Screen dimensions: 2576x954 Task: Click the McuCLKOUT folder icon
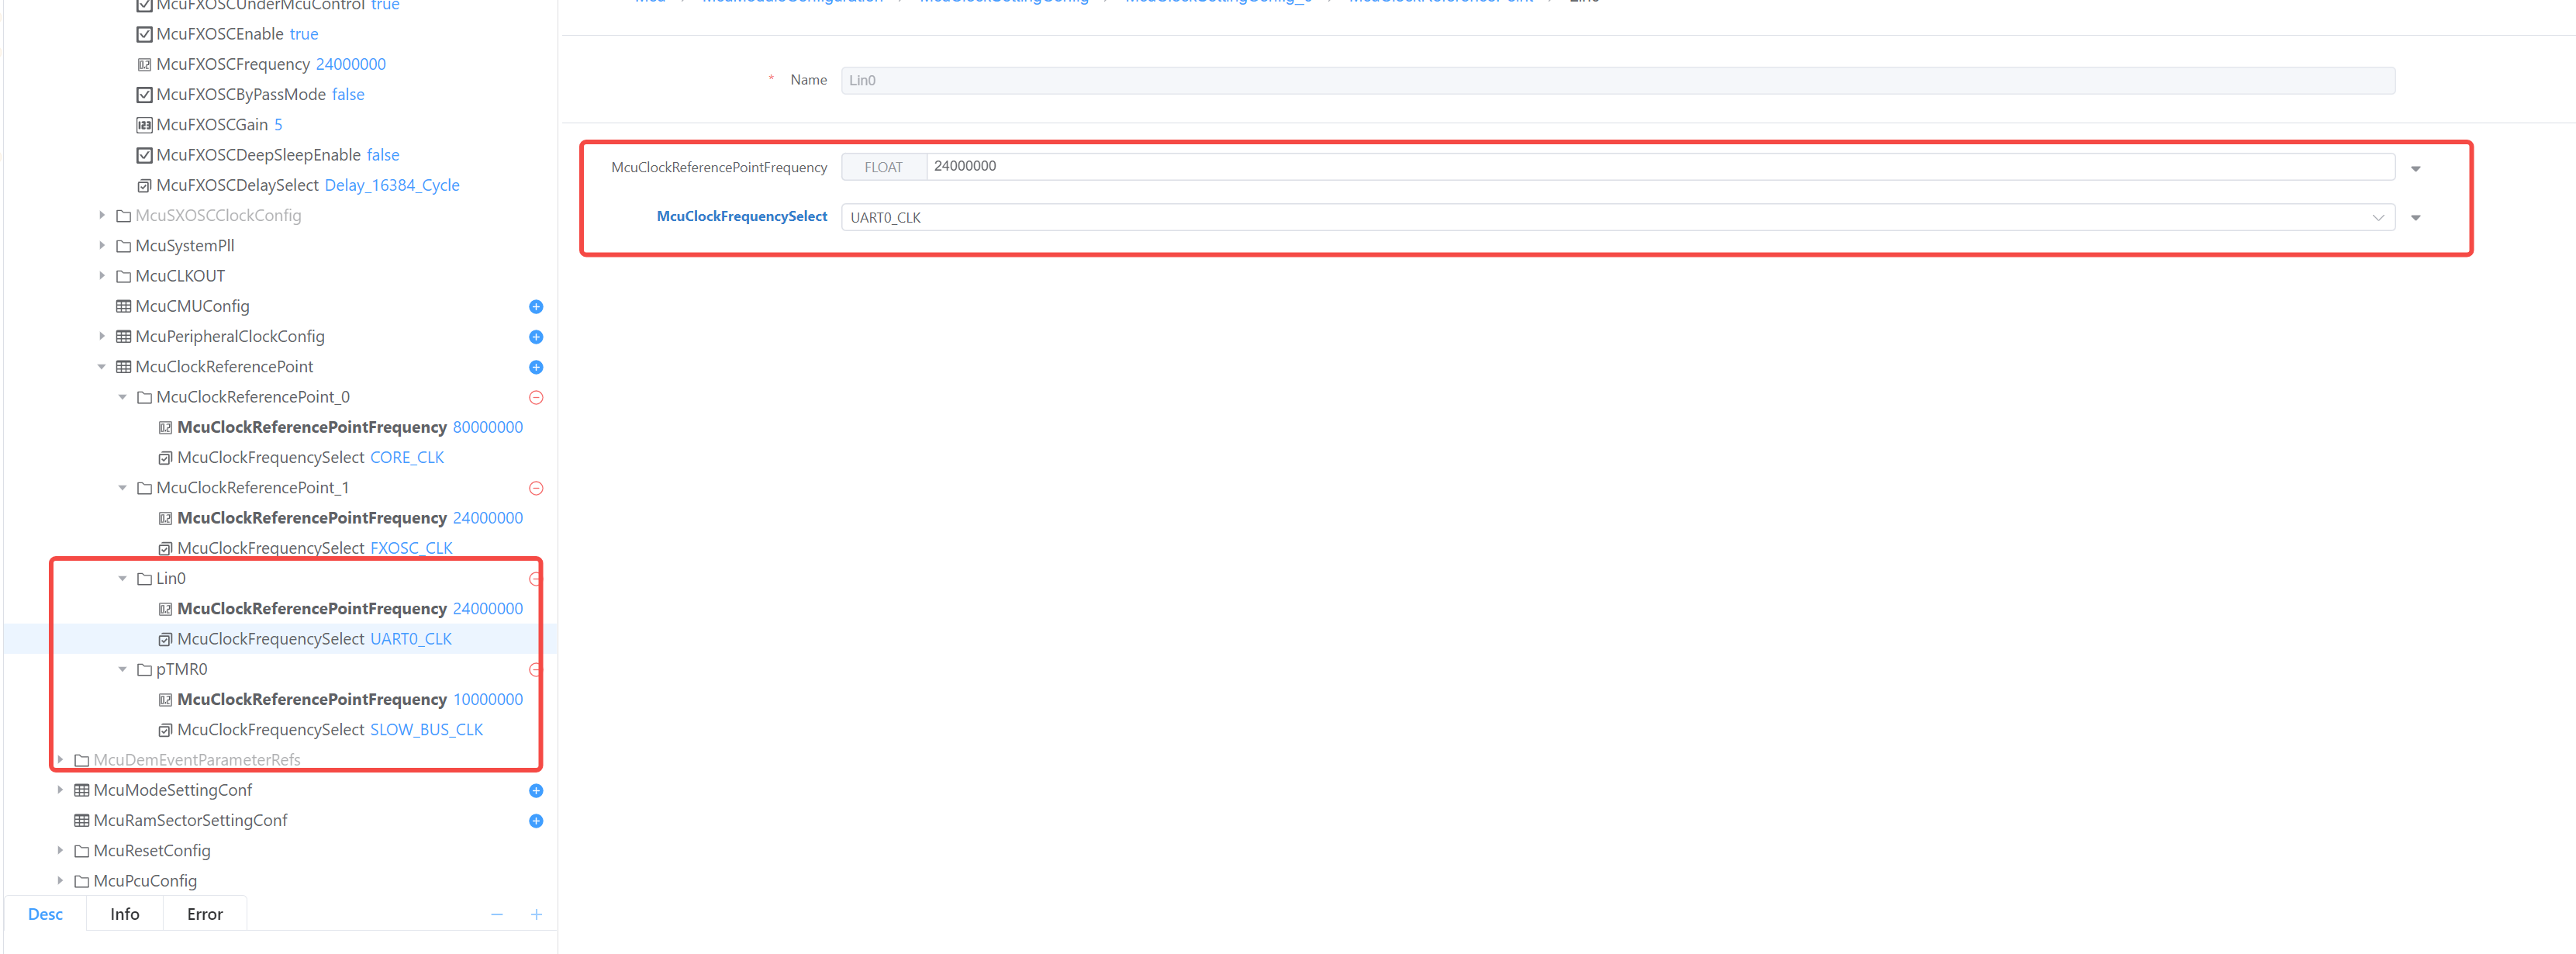point(123,276)
